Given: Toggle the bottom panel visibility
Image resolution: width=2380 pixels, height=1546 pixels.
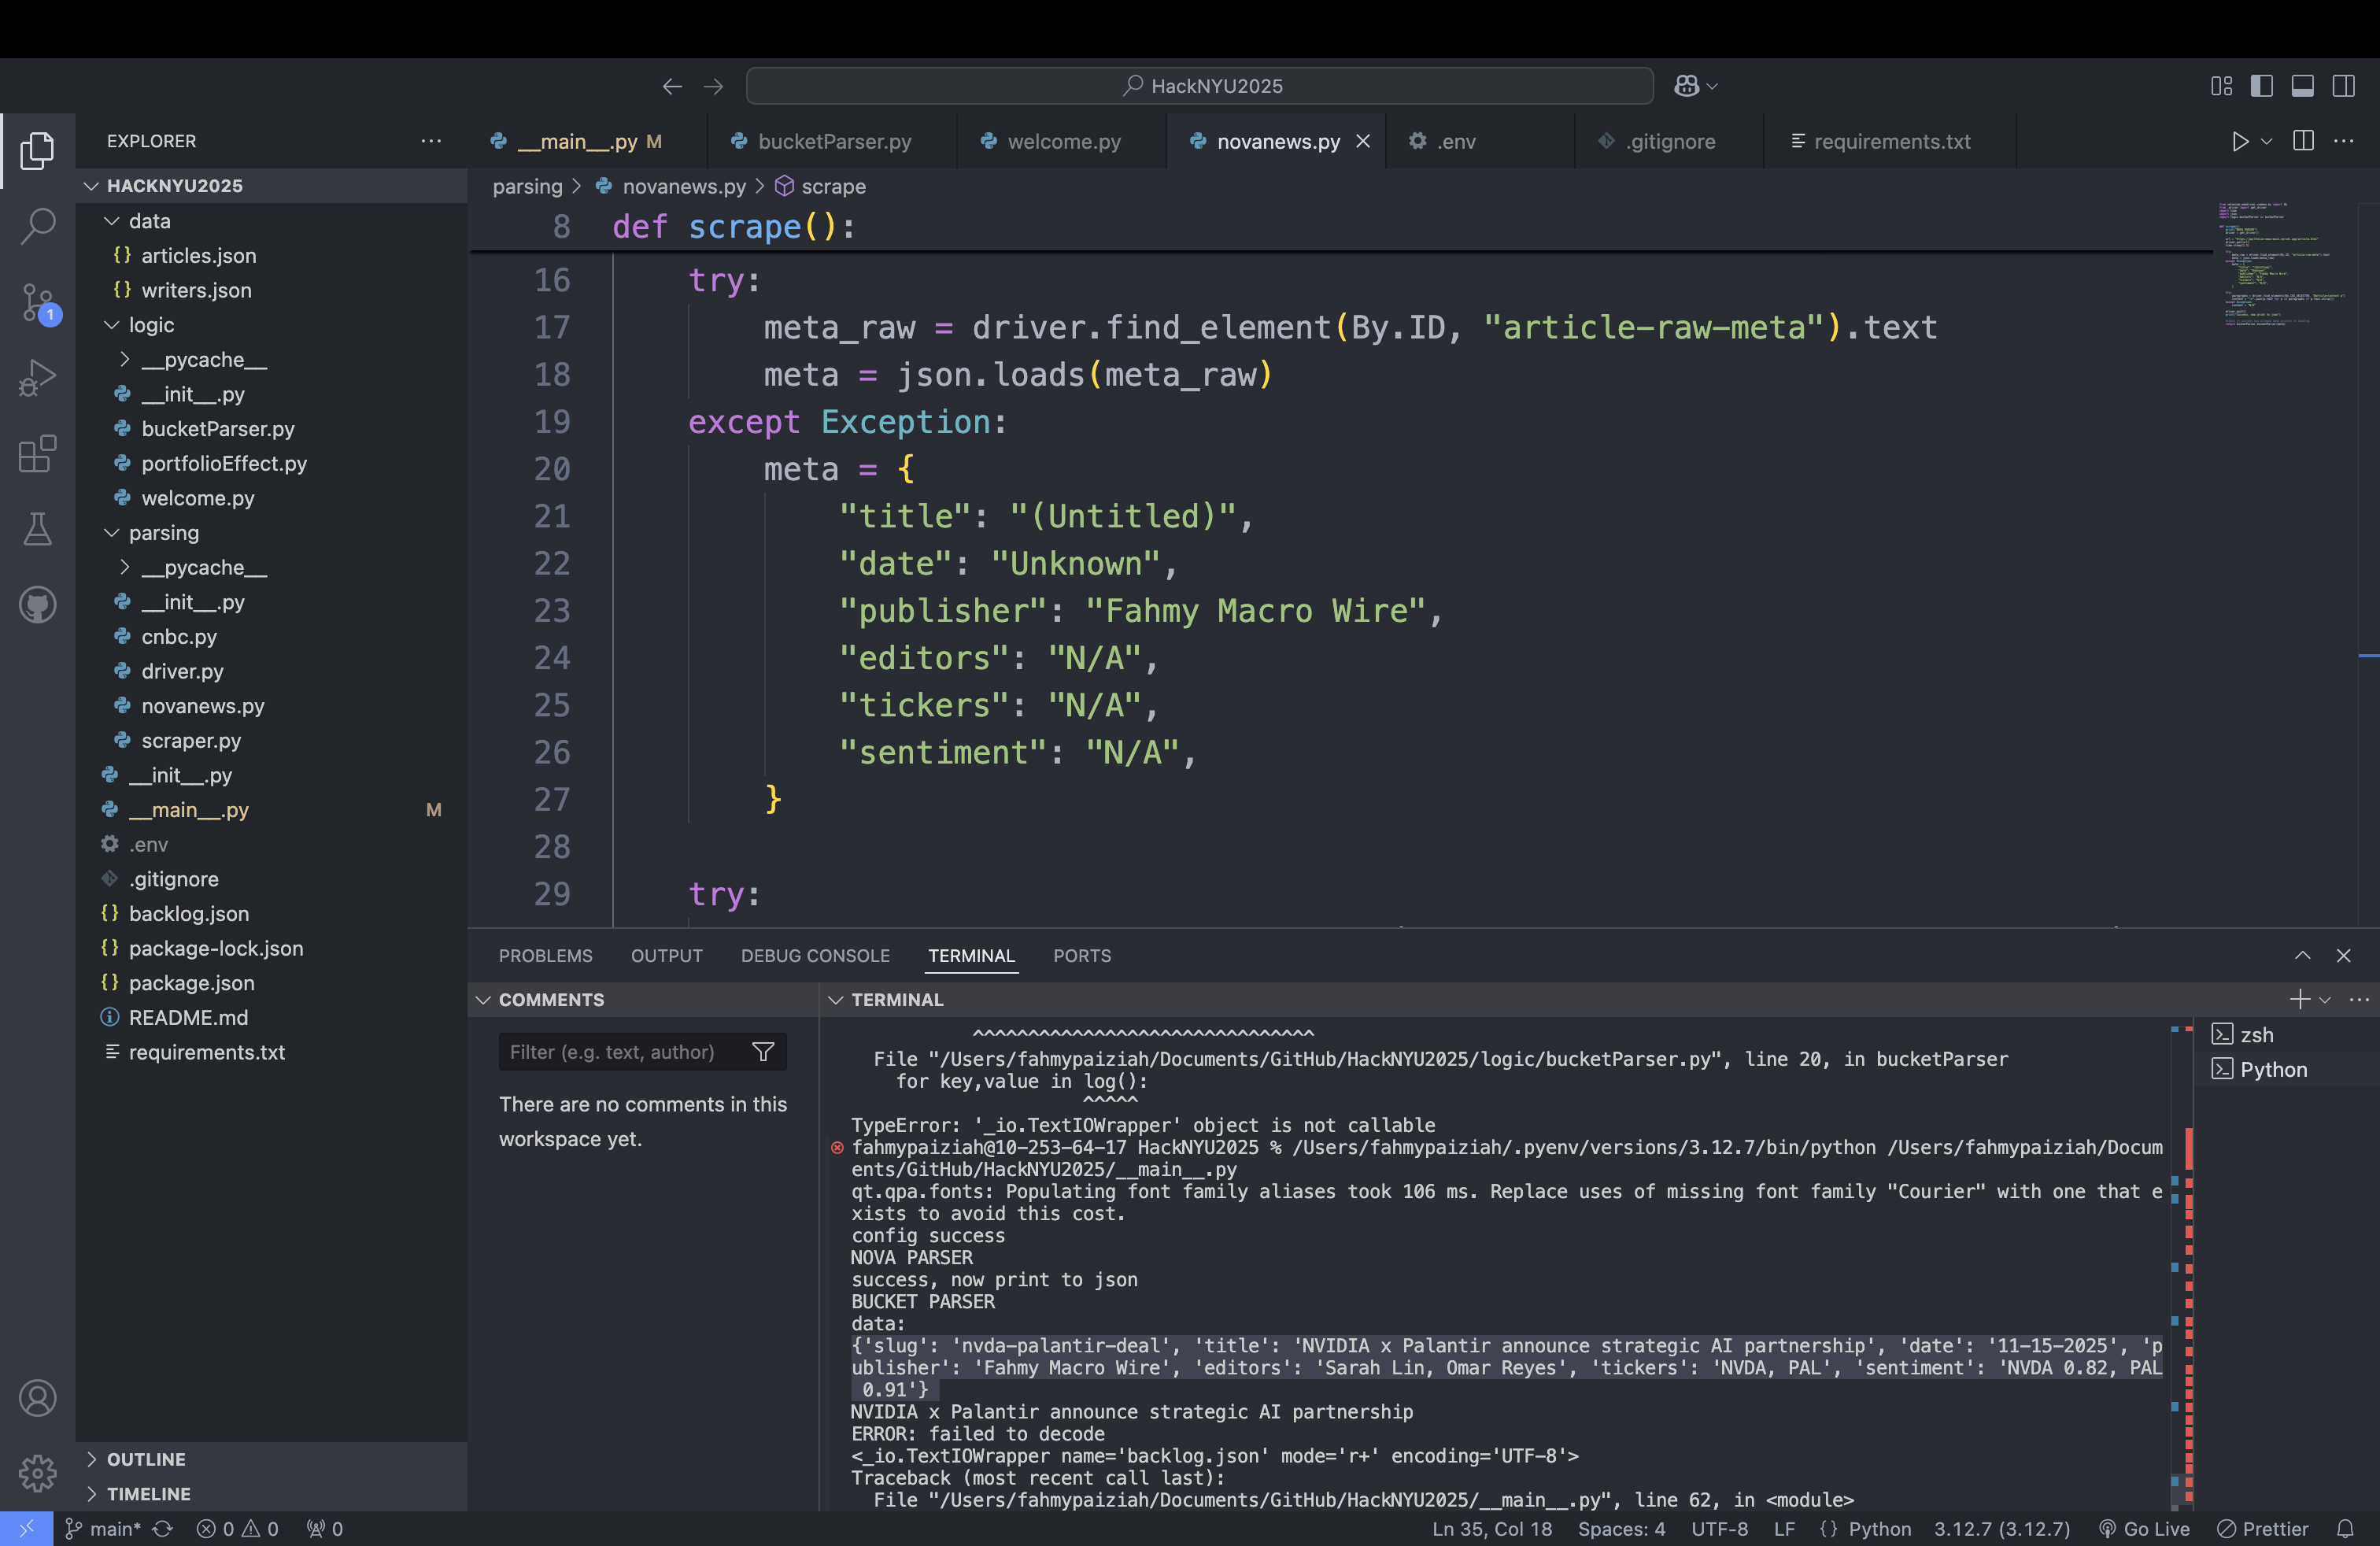Looking at the screenshot, I should click(x=2302, y=86).
